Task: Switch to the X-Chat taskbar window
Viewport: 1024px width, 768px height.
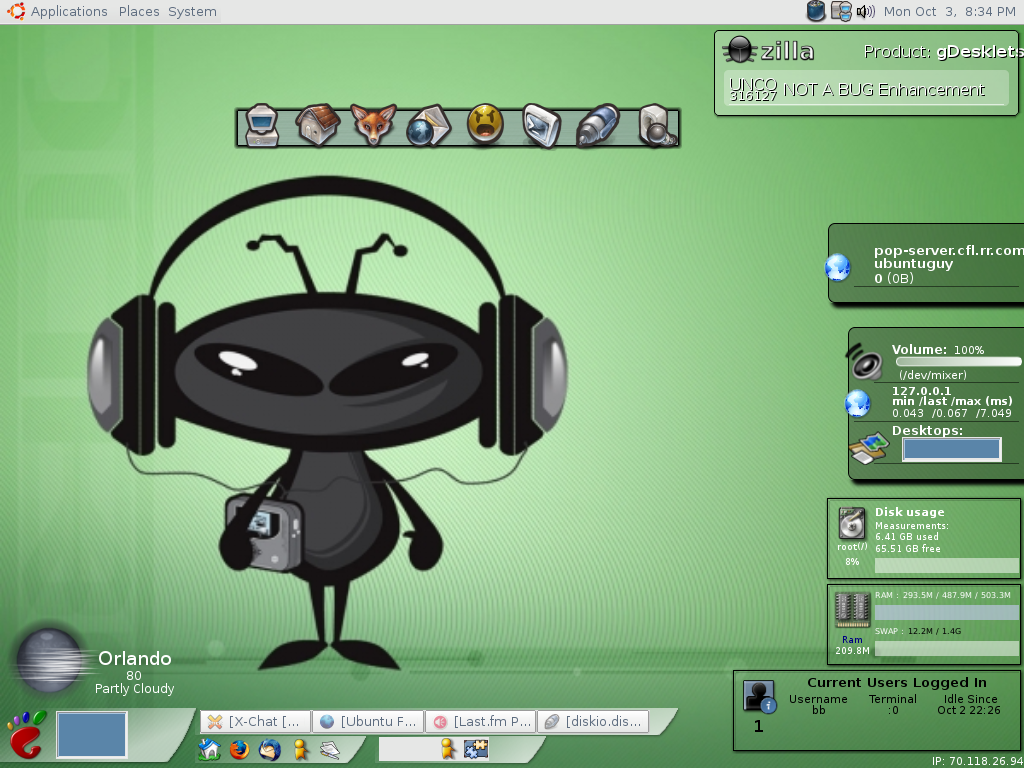Action: [255, 722]
